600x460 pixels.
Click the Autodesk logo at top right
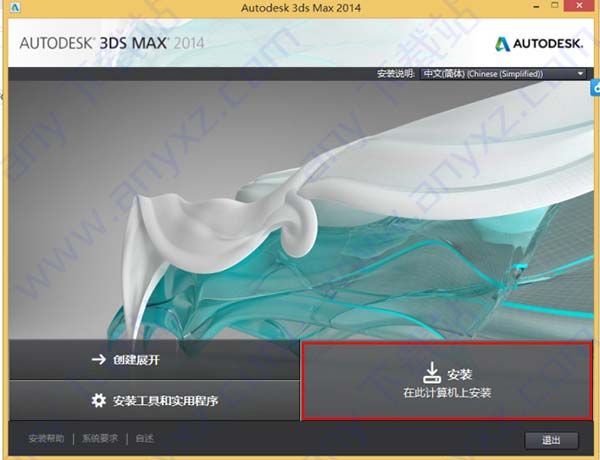click(539, 44)
